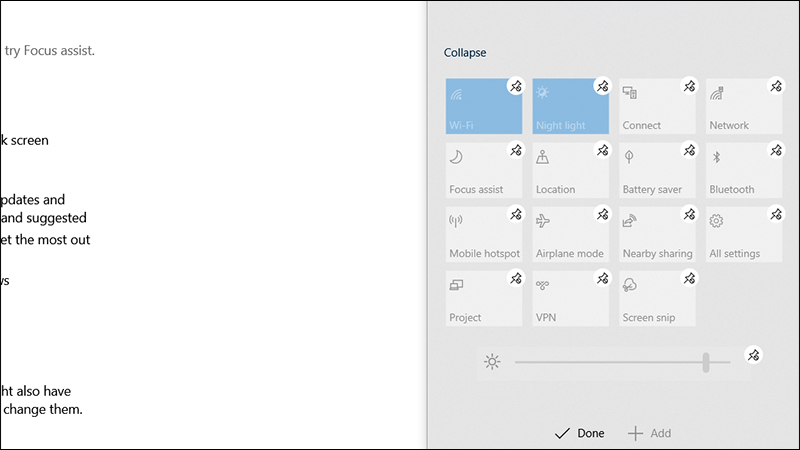This screenshot has height=450, width=800.
Task: Toggle the Wi-Fi tile
Action: click(480, 110)
